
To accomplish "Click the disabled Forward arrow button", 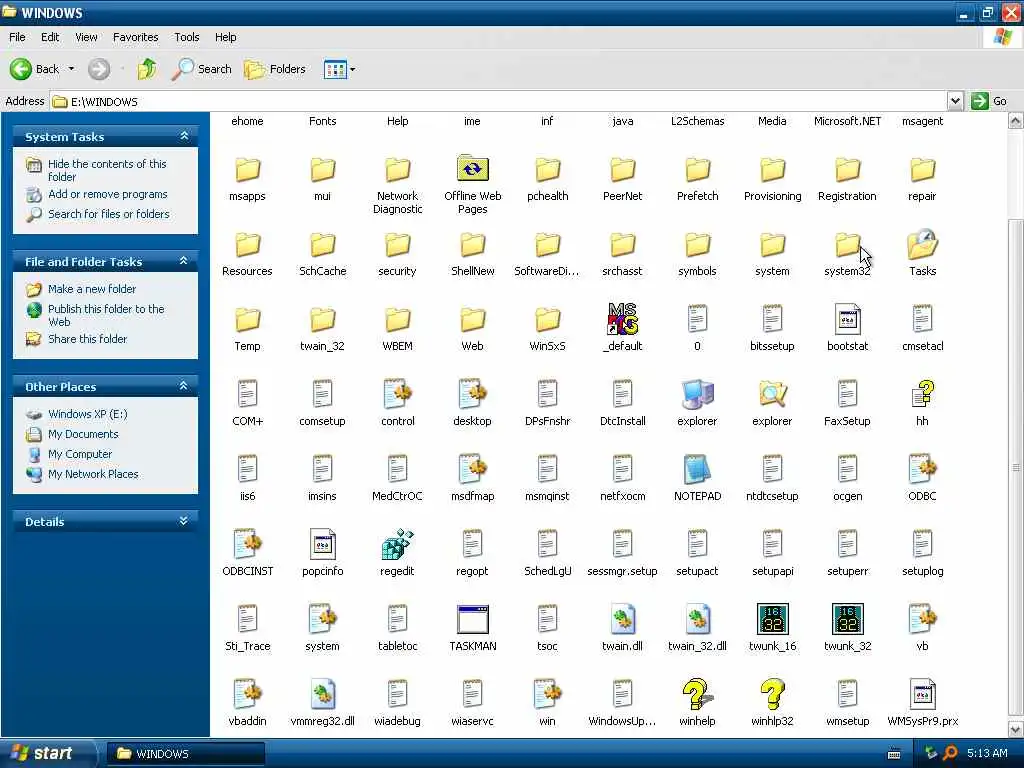I will click(x=99, y=69).
